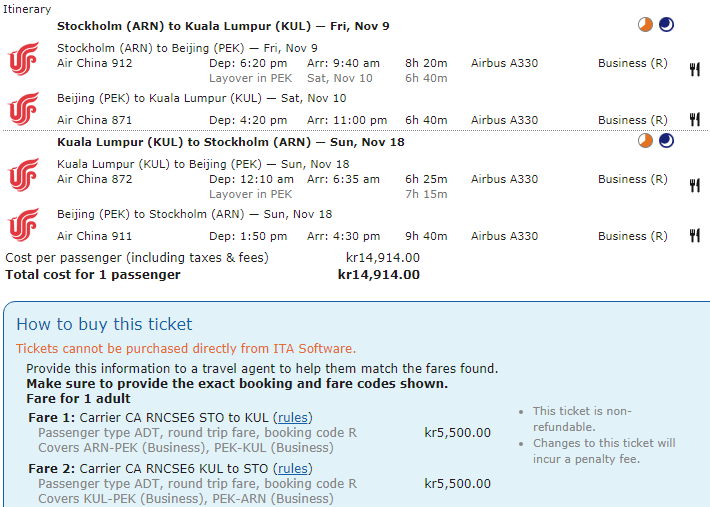Click the orange sun icon on the Nov 9 header
The width and height of the screenshot is (710, 507).
point(646,25)
